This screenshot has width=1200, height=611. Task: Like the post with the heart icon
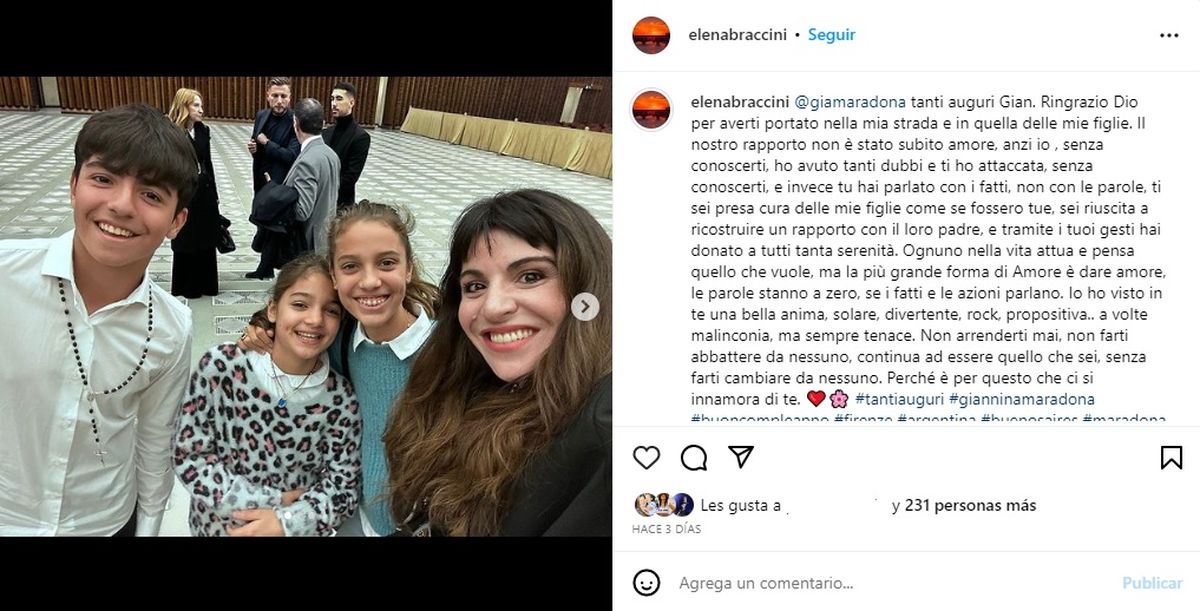pos(647,457)
